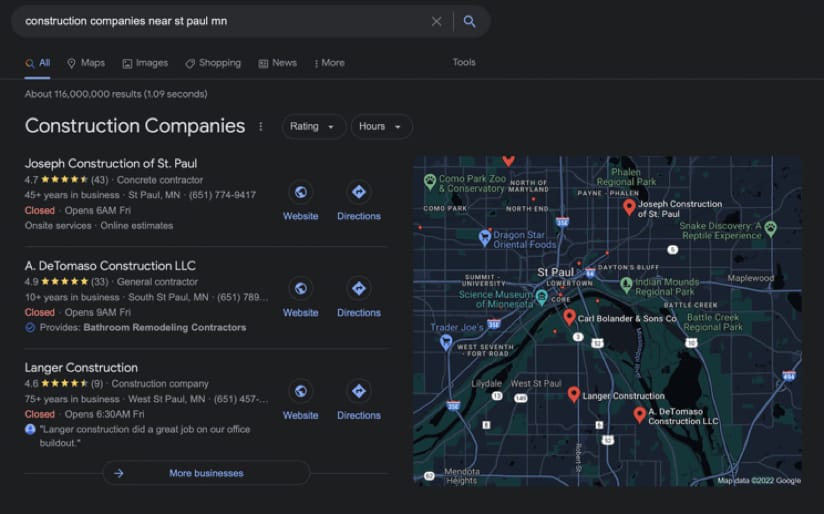Screen dimensions: 824x514
Task: Click the Maplewood label on the map
Action: tap(750, 278)
